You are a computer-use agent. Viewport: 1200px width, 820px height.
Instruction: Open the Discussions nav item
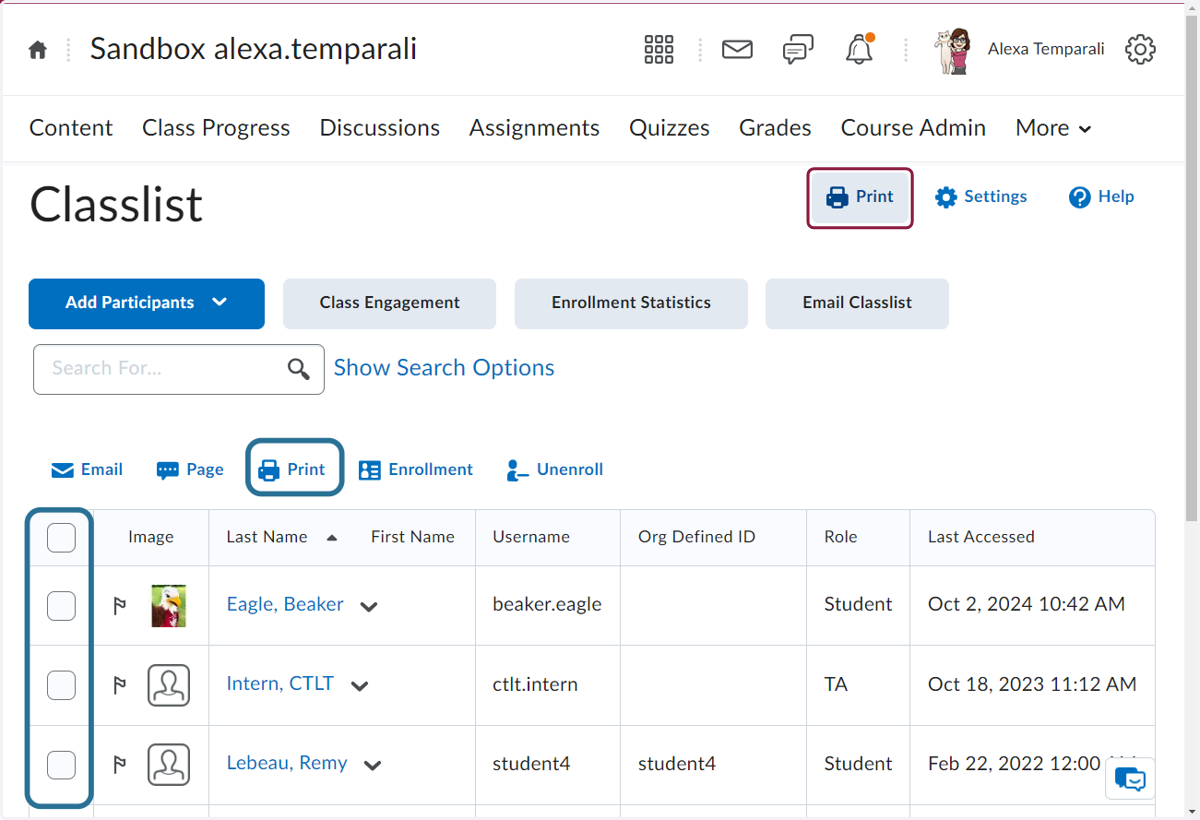point(380,128)
